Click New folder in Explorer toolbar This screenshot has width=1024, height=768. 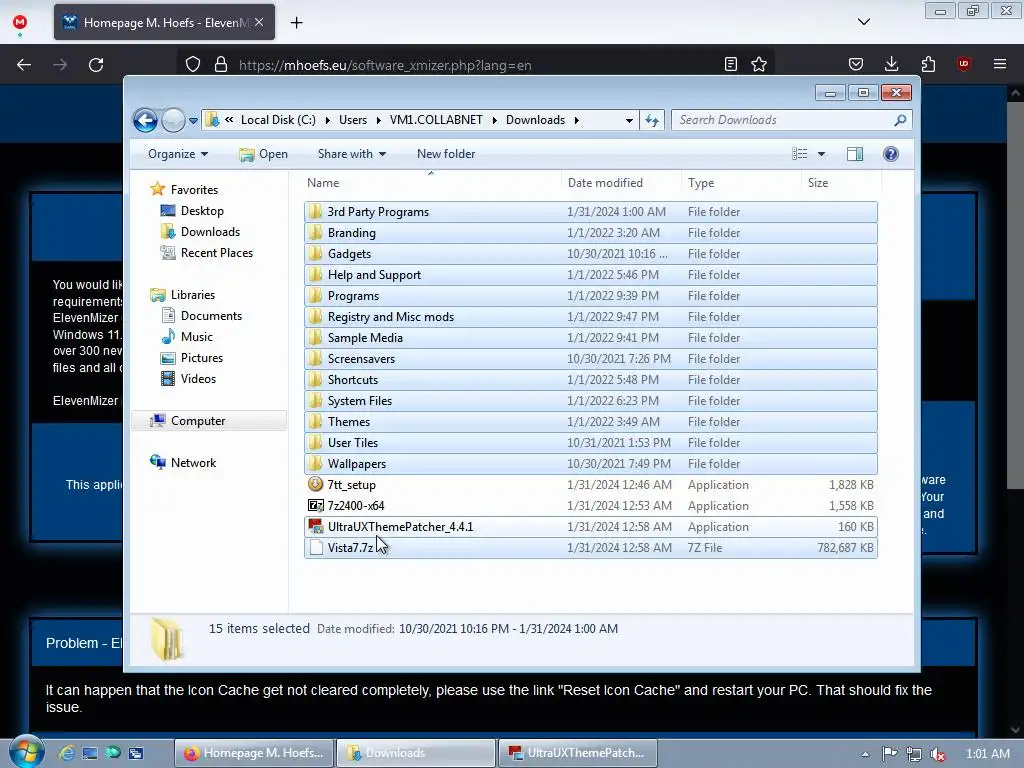tap(446, 154)
